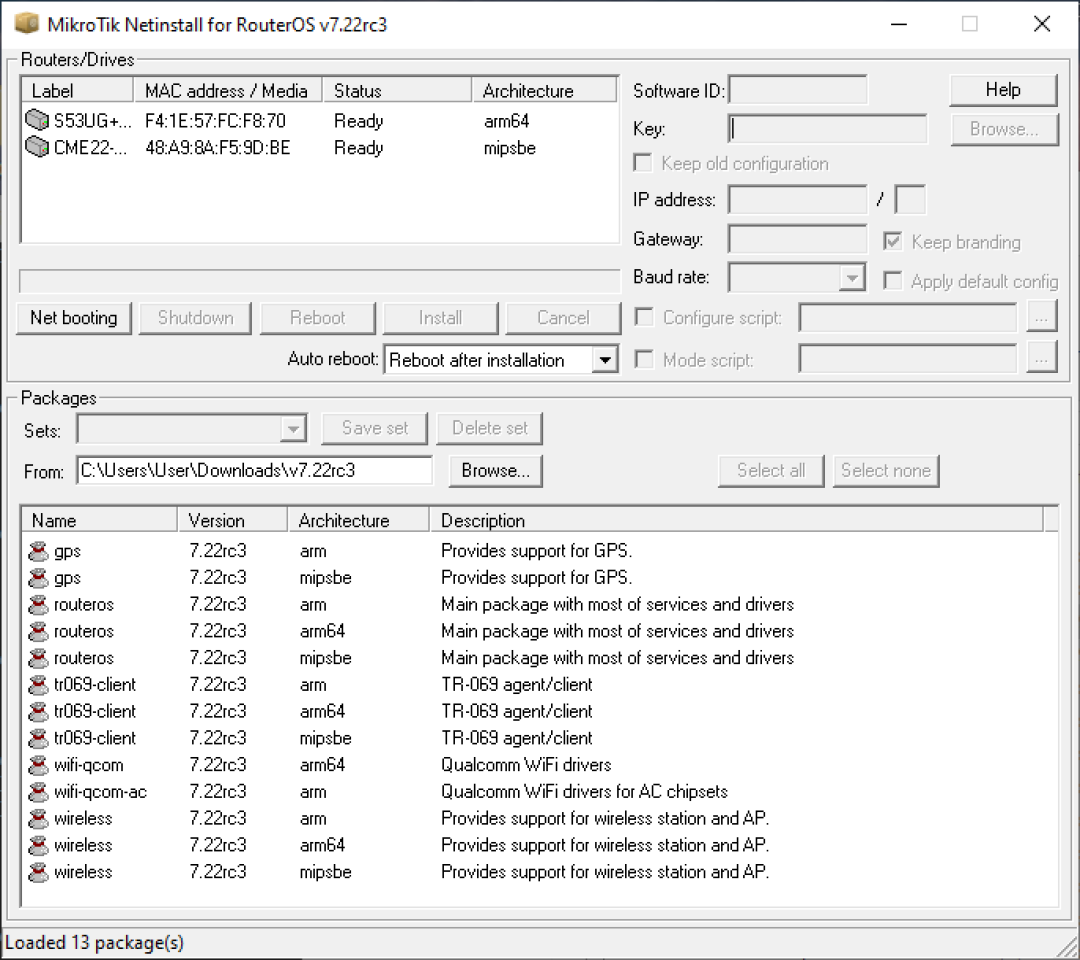Toggle the Keep branding checkbox
The height and width of the screenshot is (960, 1080).
(893, 242)
